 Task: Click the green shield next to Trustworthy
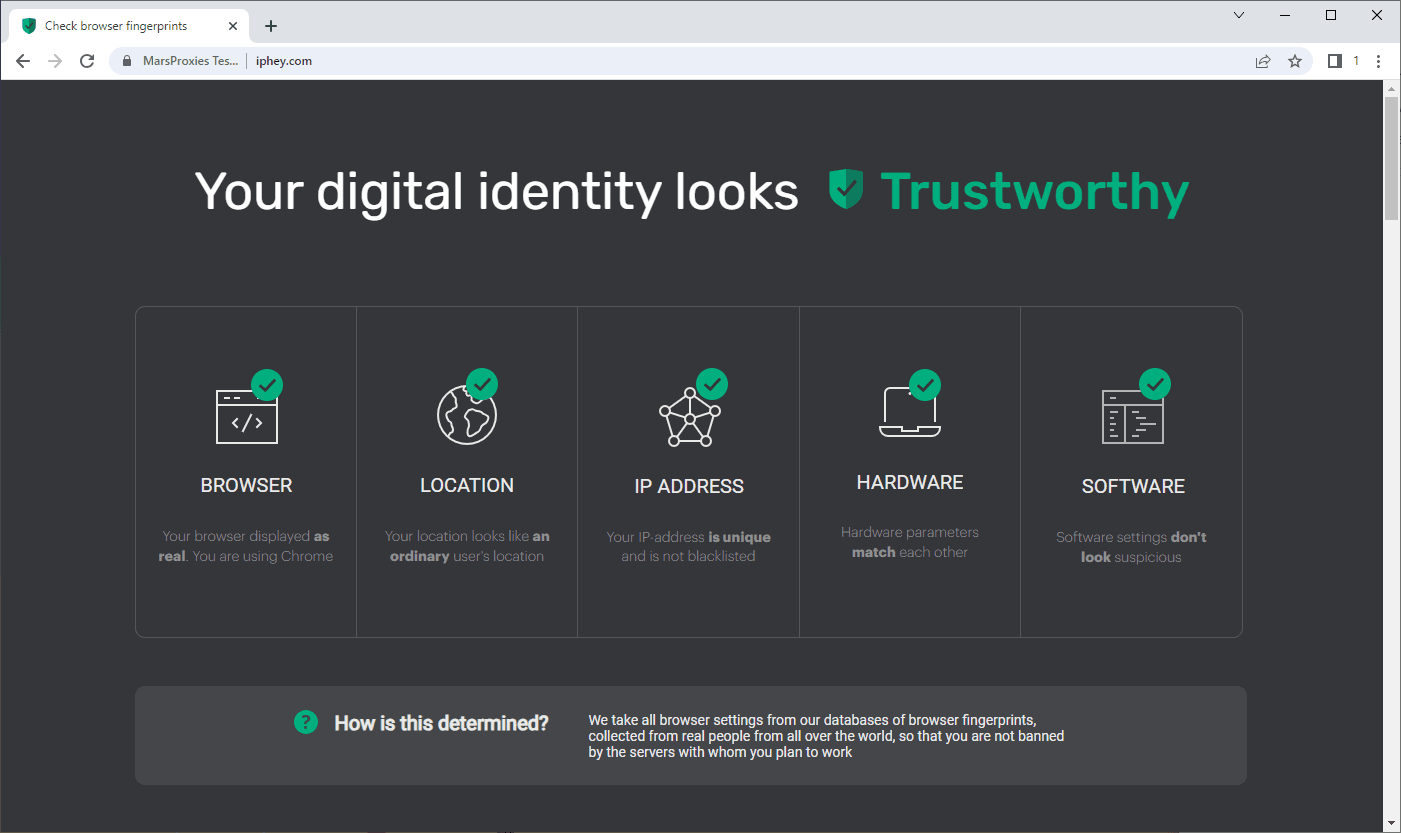point(846,189)
